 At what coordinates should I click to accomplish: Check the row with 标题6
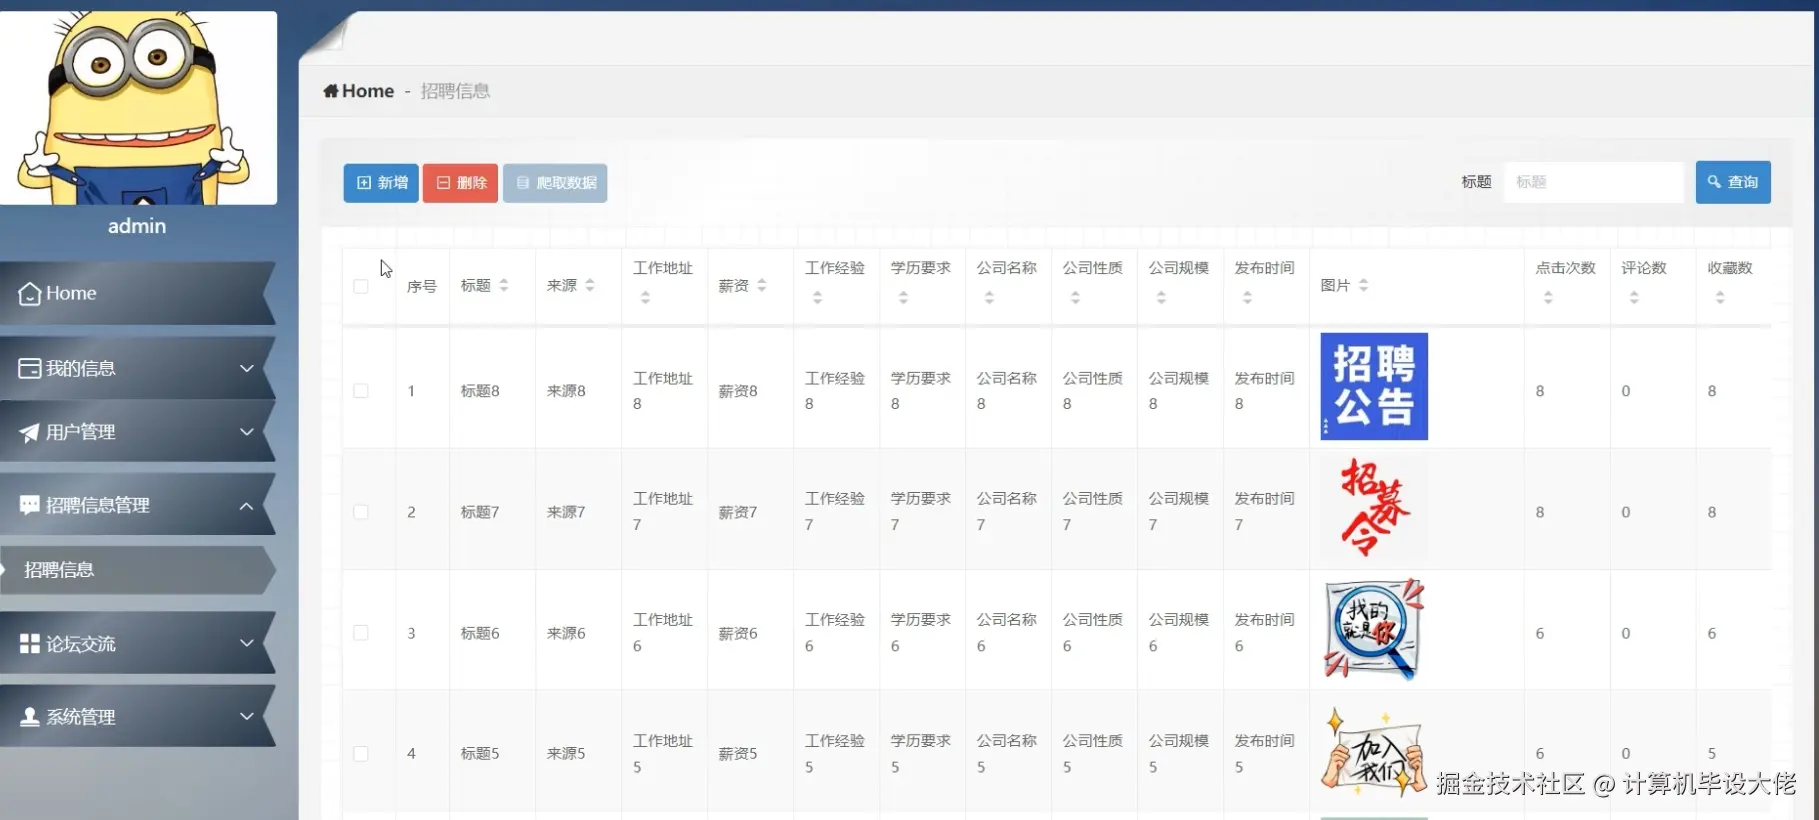361,633
